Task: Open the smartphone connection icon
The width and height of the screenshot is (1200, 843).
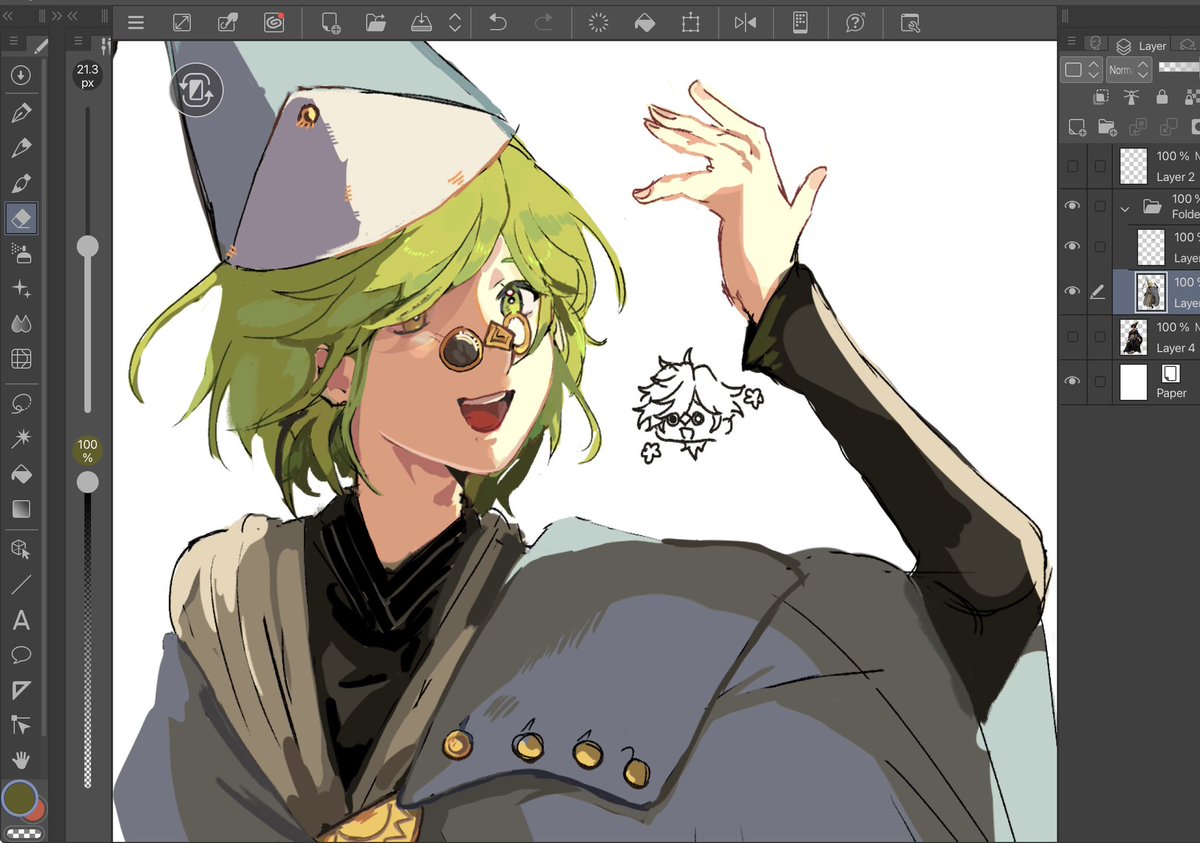Action: pos(799,23)
